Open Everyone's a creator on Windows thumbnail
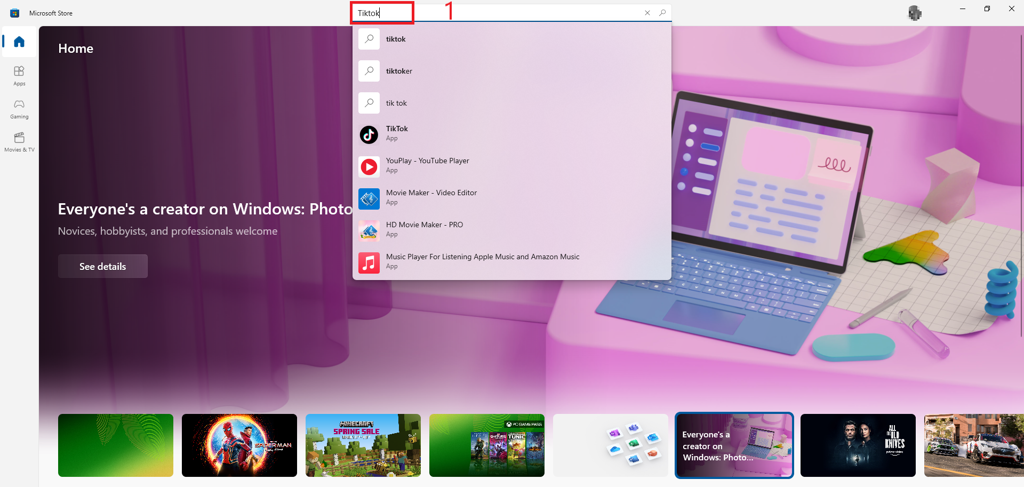This screenshot has width=1024, height=487. pyautogui.click(x=734, y=445)
